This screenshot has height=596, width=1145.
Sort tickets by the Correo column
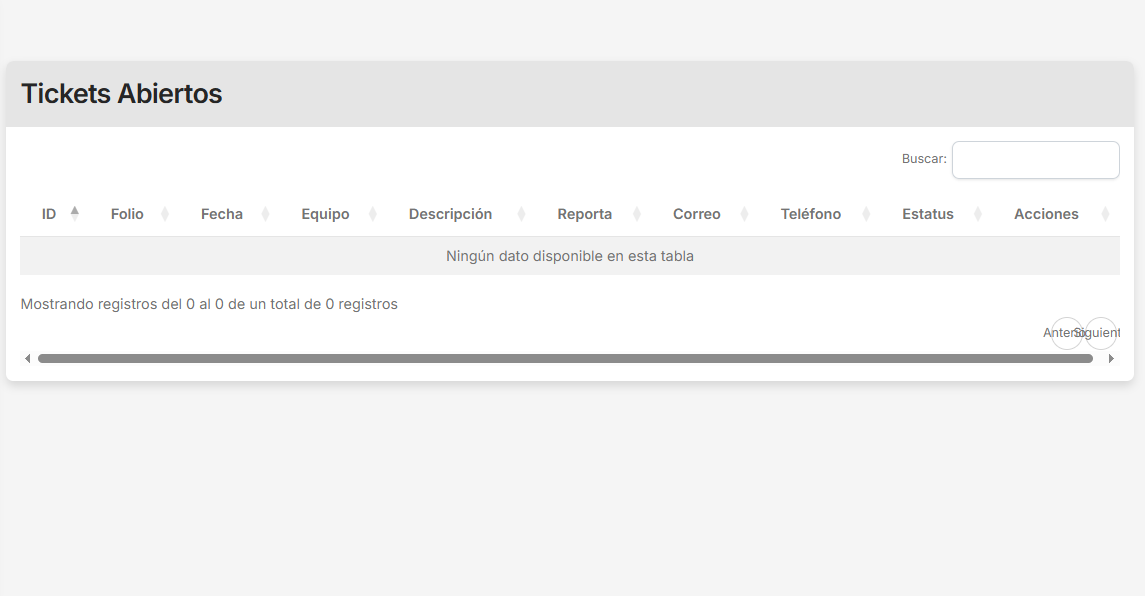697,213
